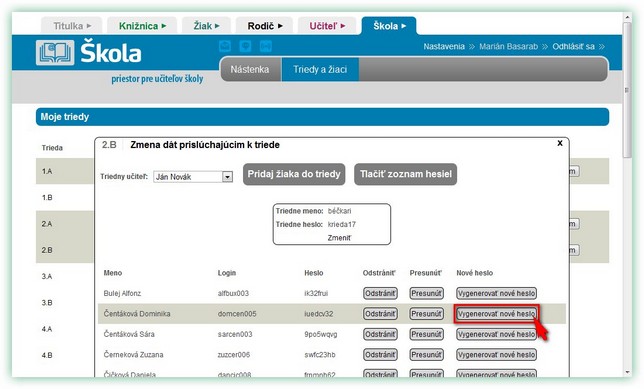Close the 2.B class edit dialog
The height and width of the screenshot is (389, 644).
coord(559,143)
